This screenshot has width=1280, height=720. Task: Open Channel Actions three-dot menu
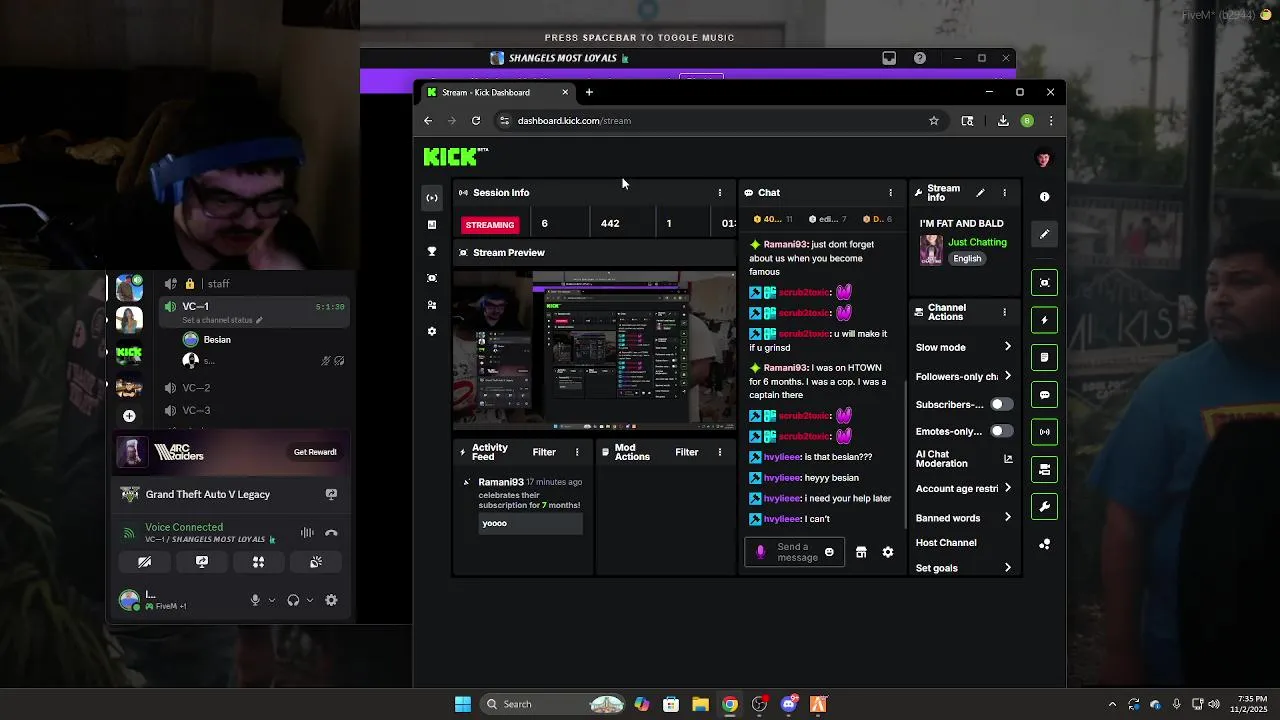coord(1004,313)
